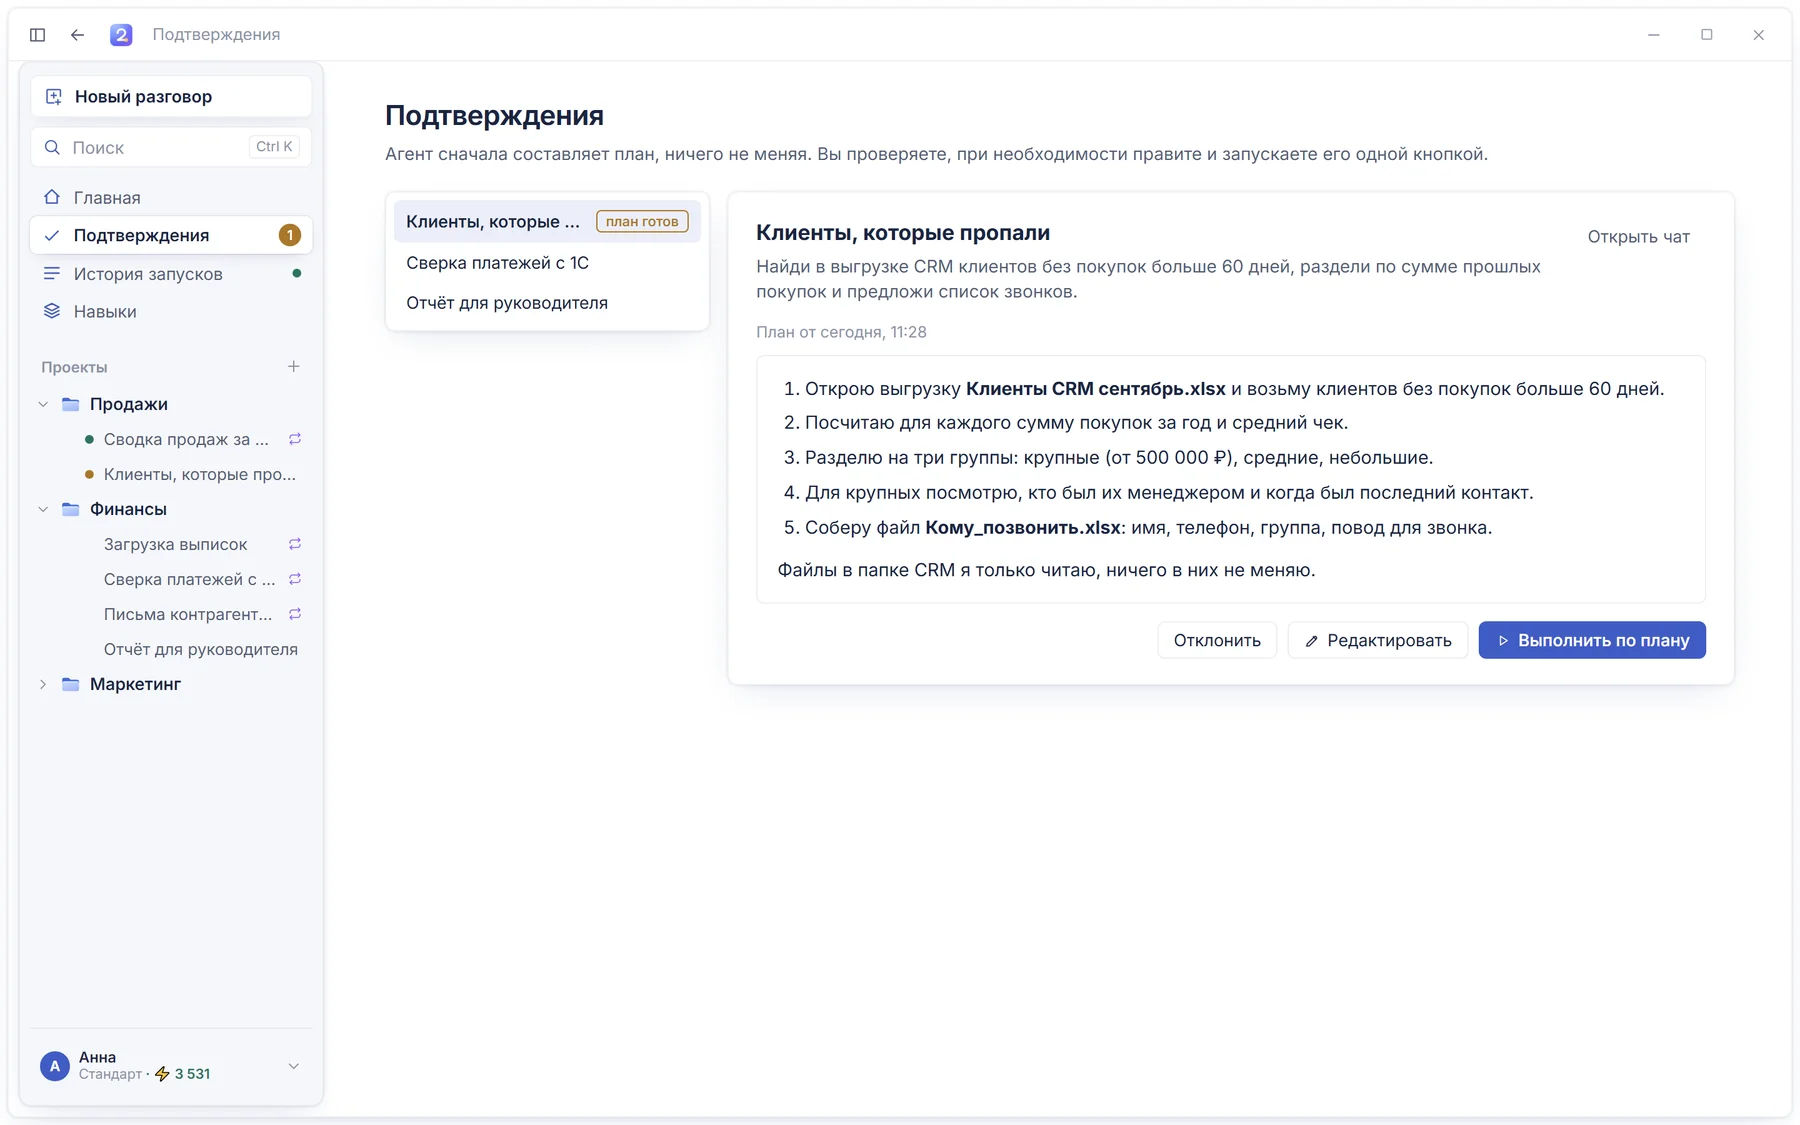Screen dimensions: 1800x1125
Task: Click the credits balance 3 531
Action: point(192,1074)
